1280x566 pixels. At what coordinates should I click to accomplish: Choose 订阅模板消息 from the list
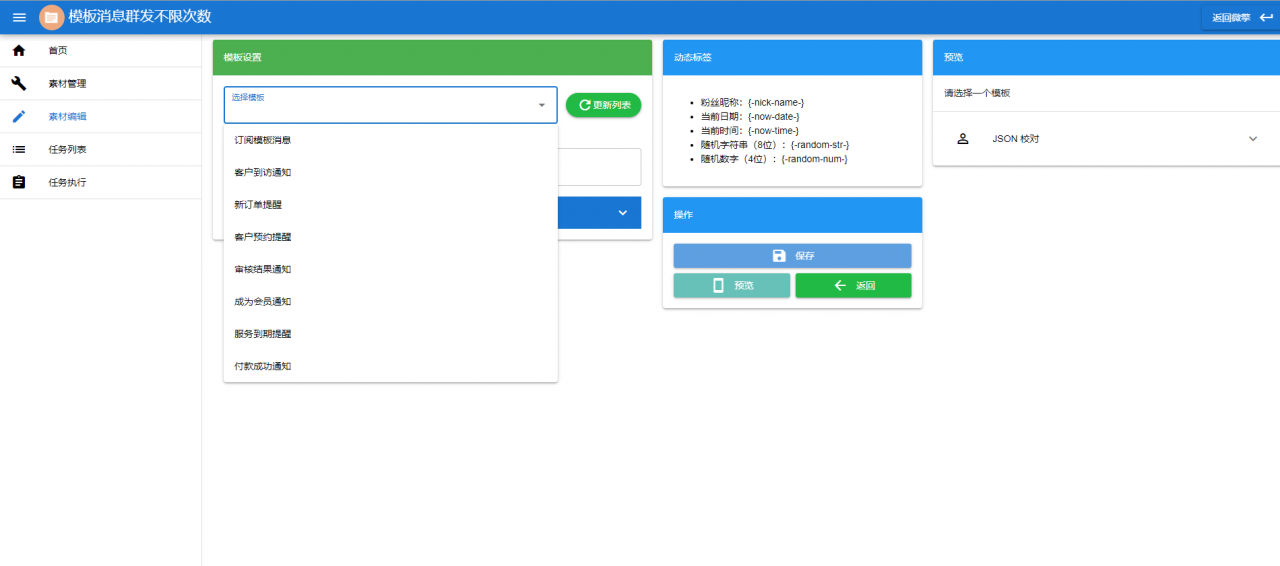tap(390, 140)
